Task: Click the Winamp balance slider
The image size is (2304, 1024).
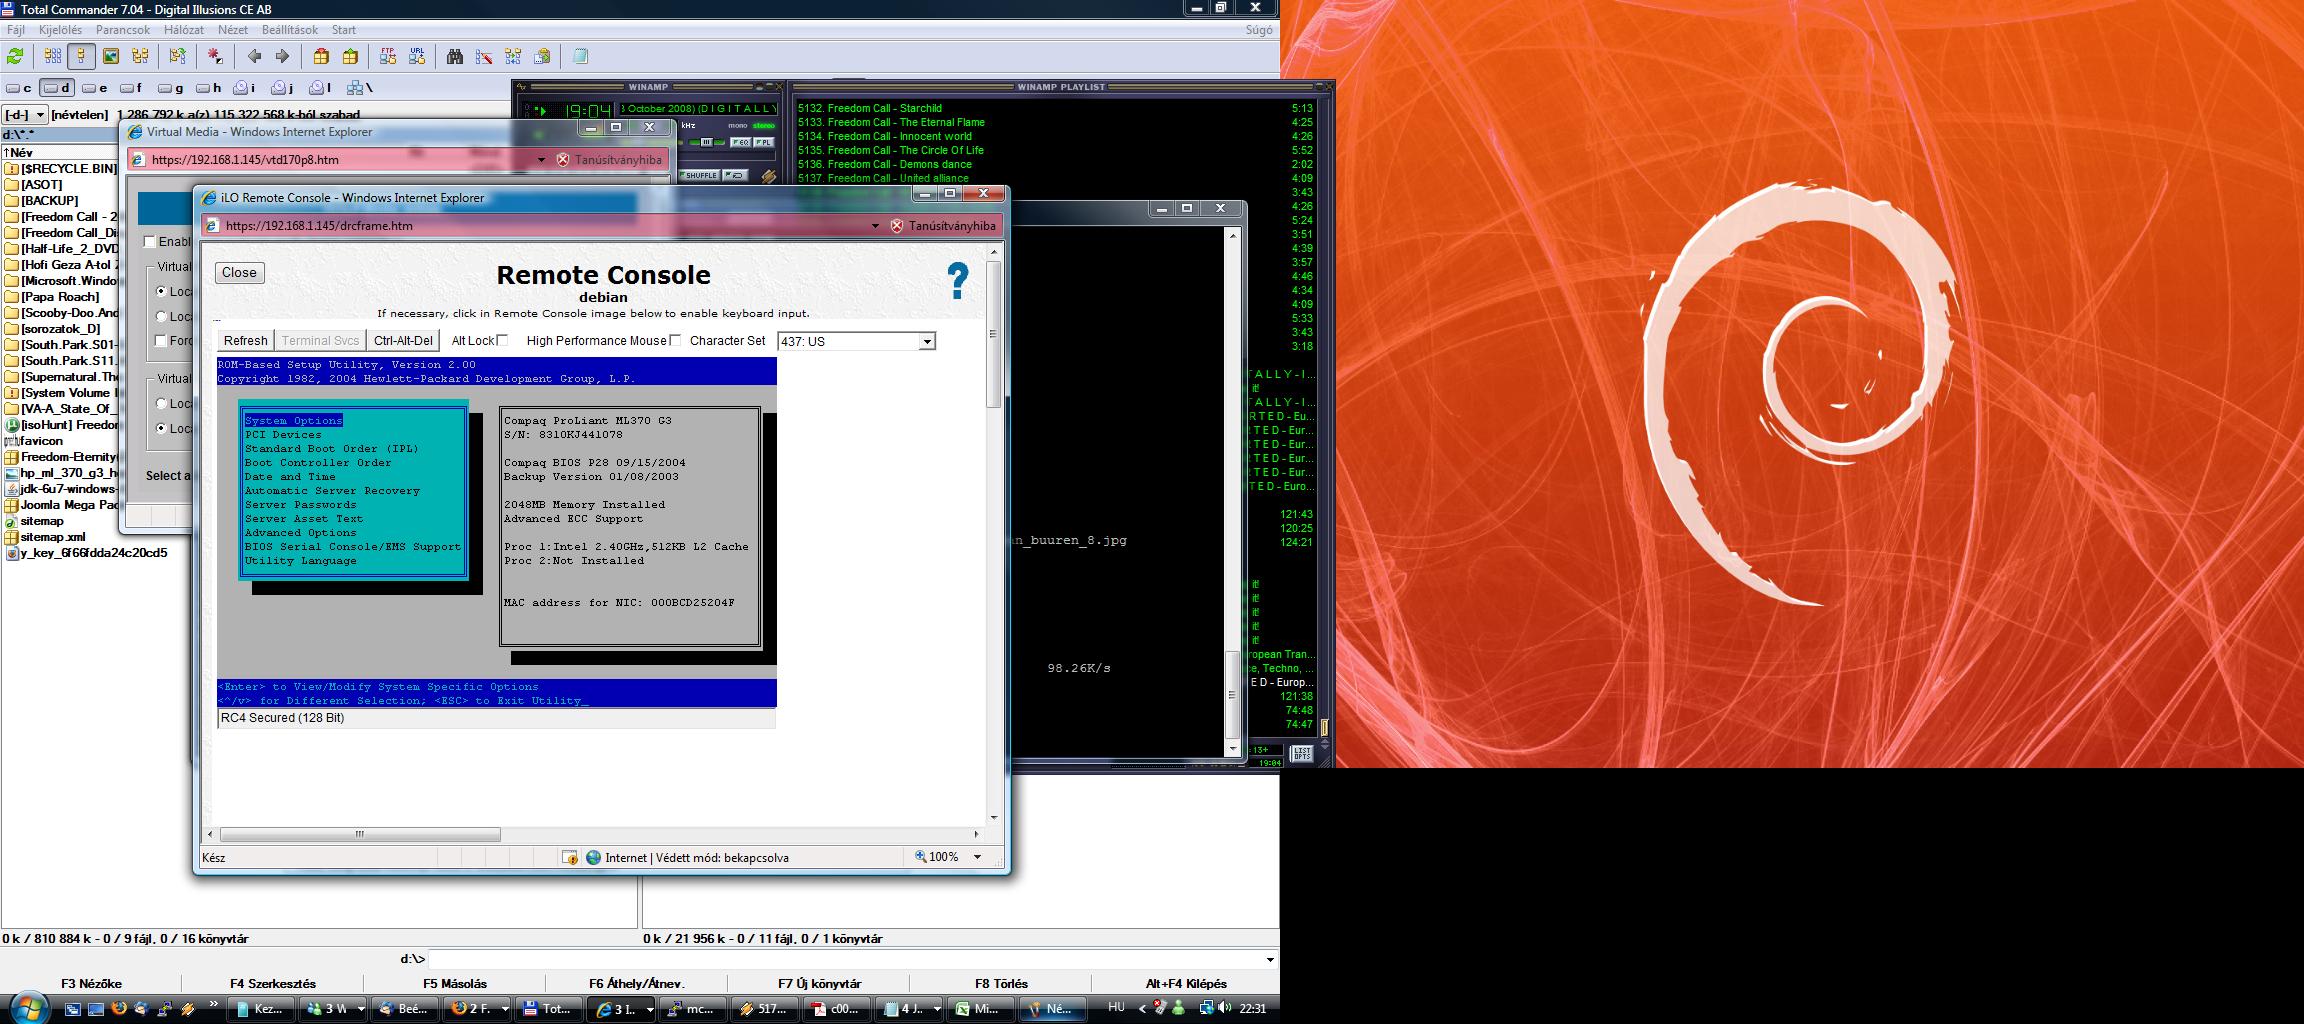Action: click(706, 143)
